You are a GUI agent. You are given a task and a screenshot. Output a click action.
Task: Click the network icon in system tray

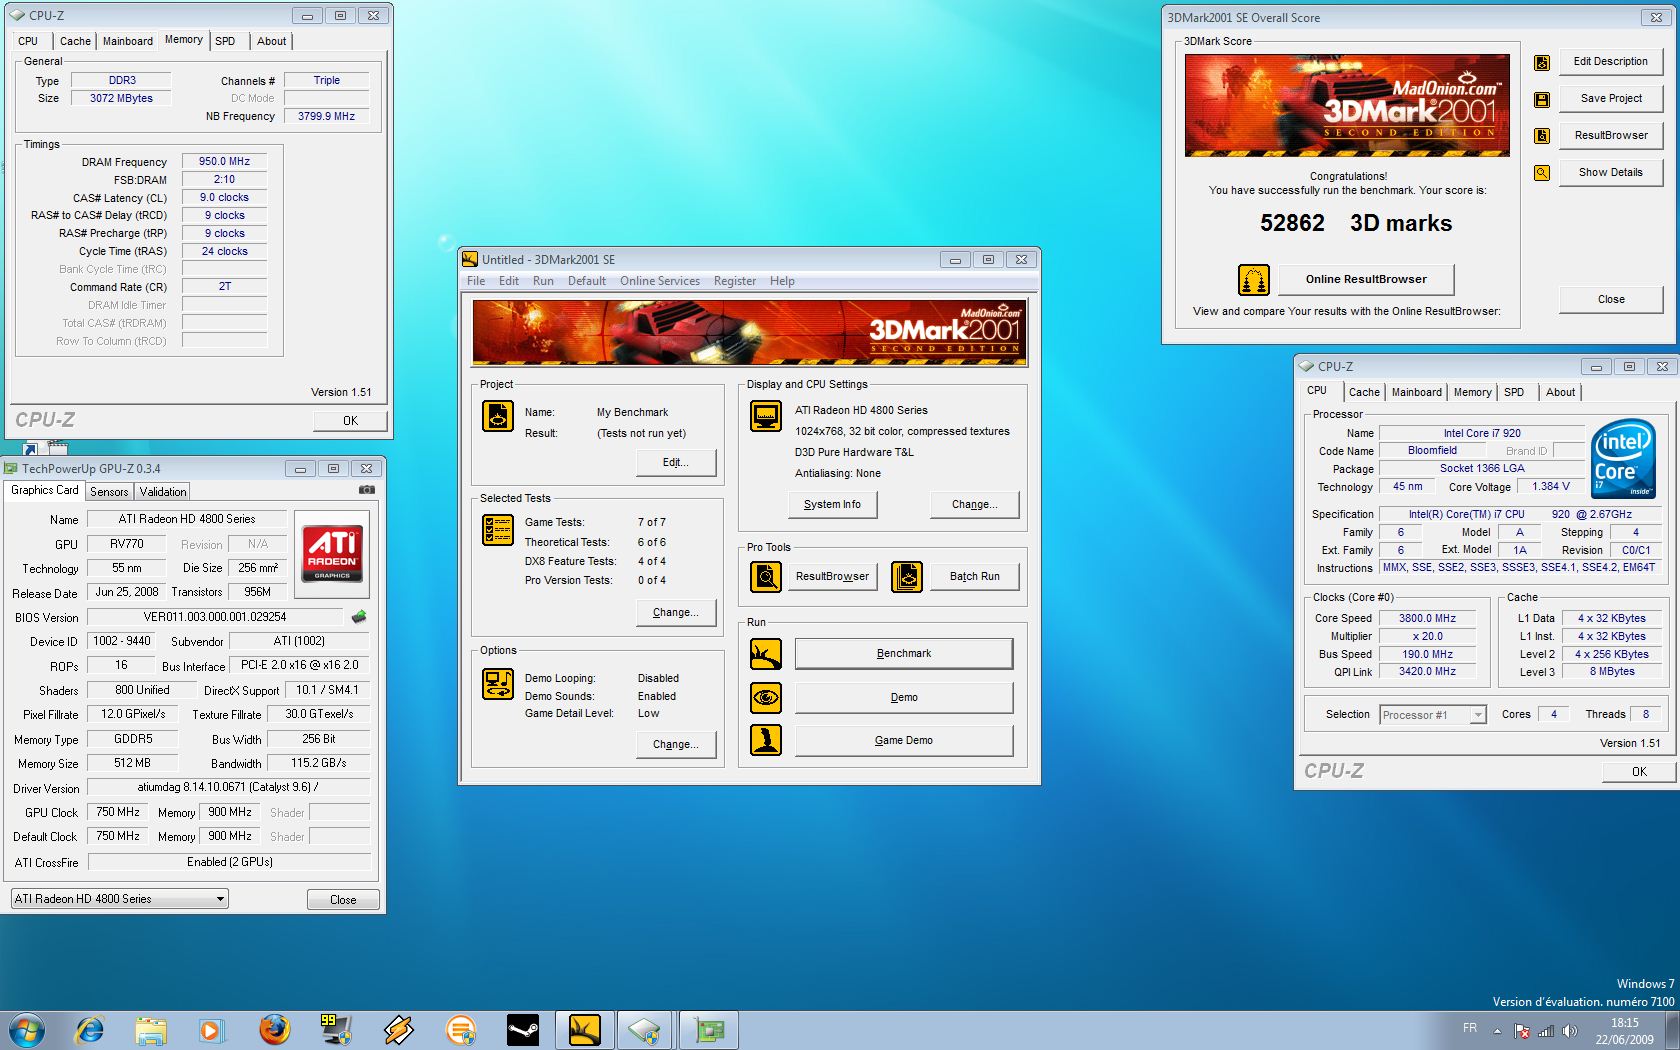1546,1031
